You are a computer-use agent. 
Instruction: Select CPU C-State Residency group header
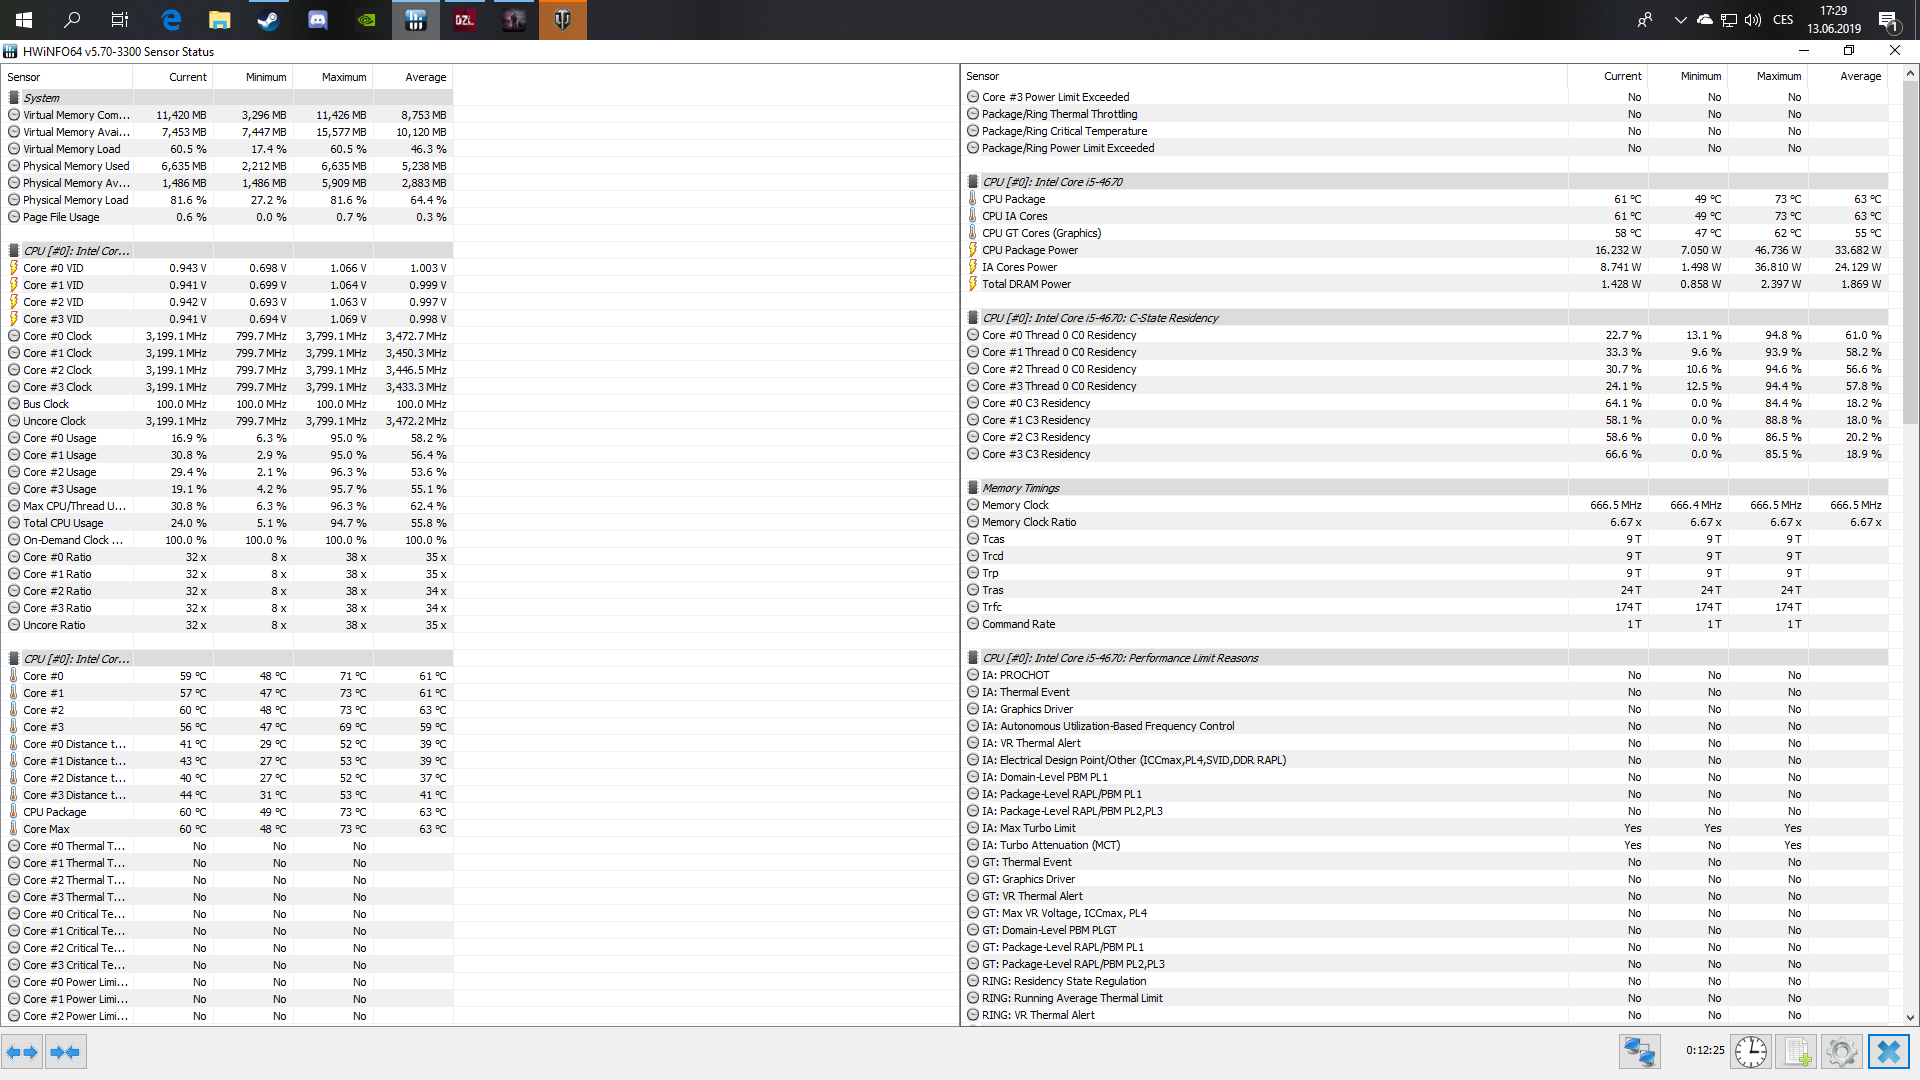[x=1099, y=318]
